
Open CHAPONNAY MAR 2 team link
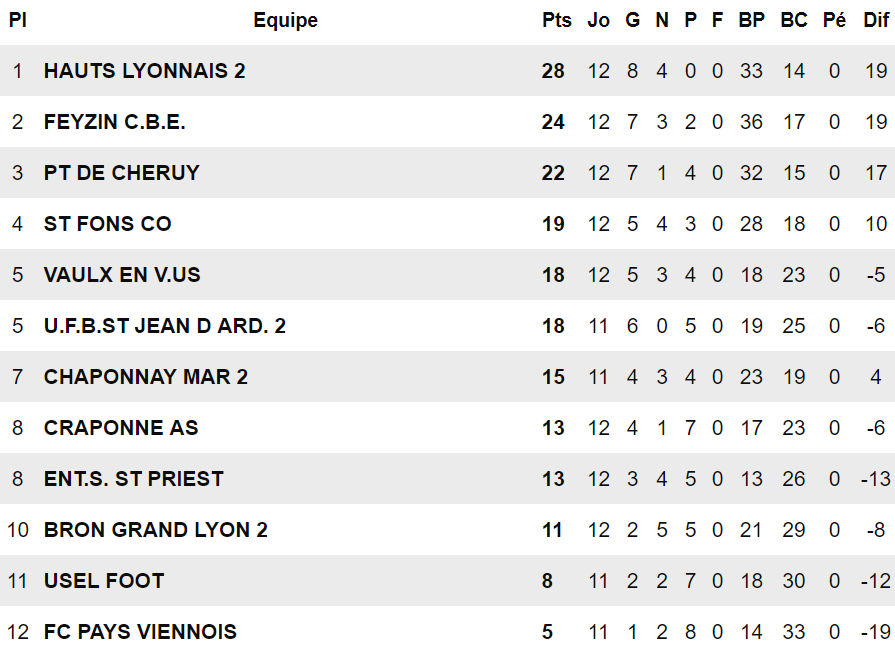146,377
